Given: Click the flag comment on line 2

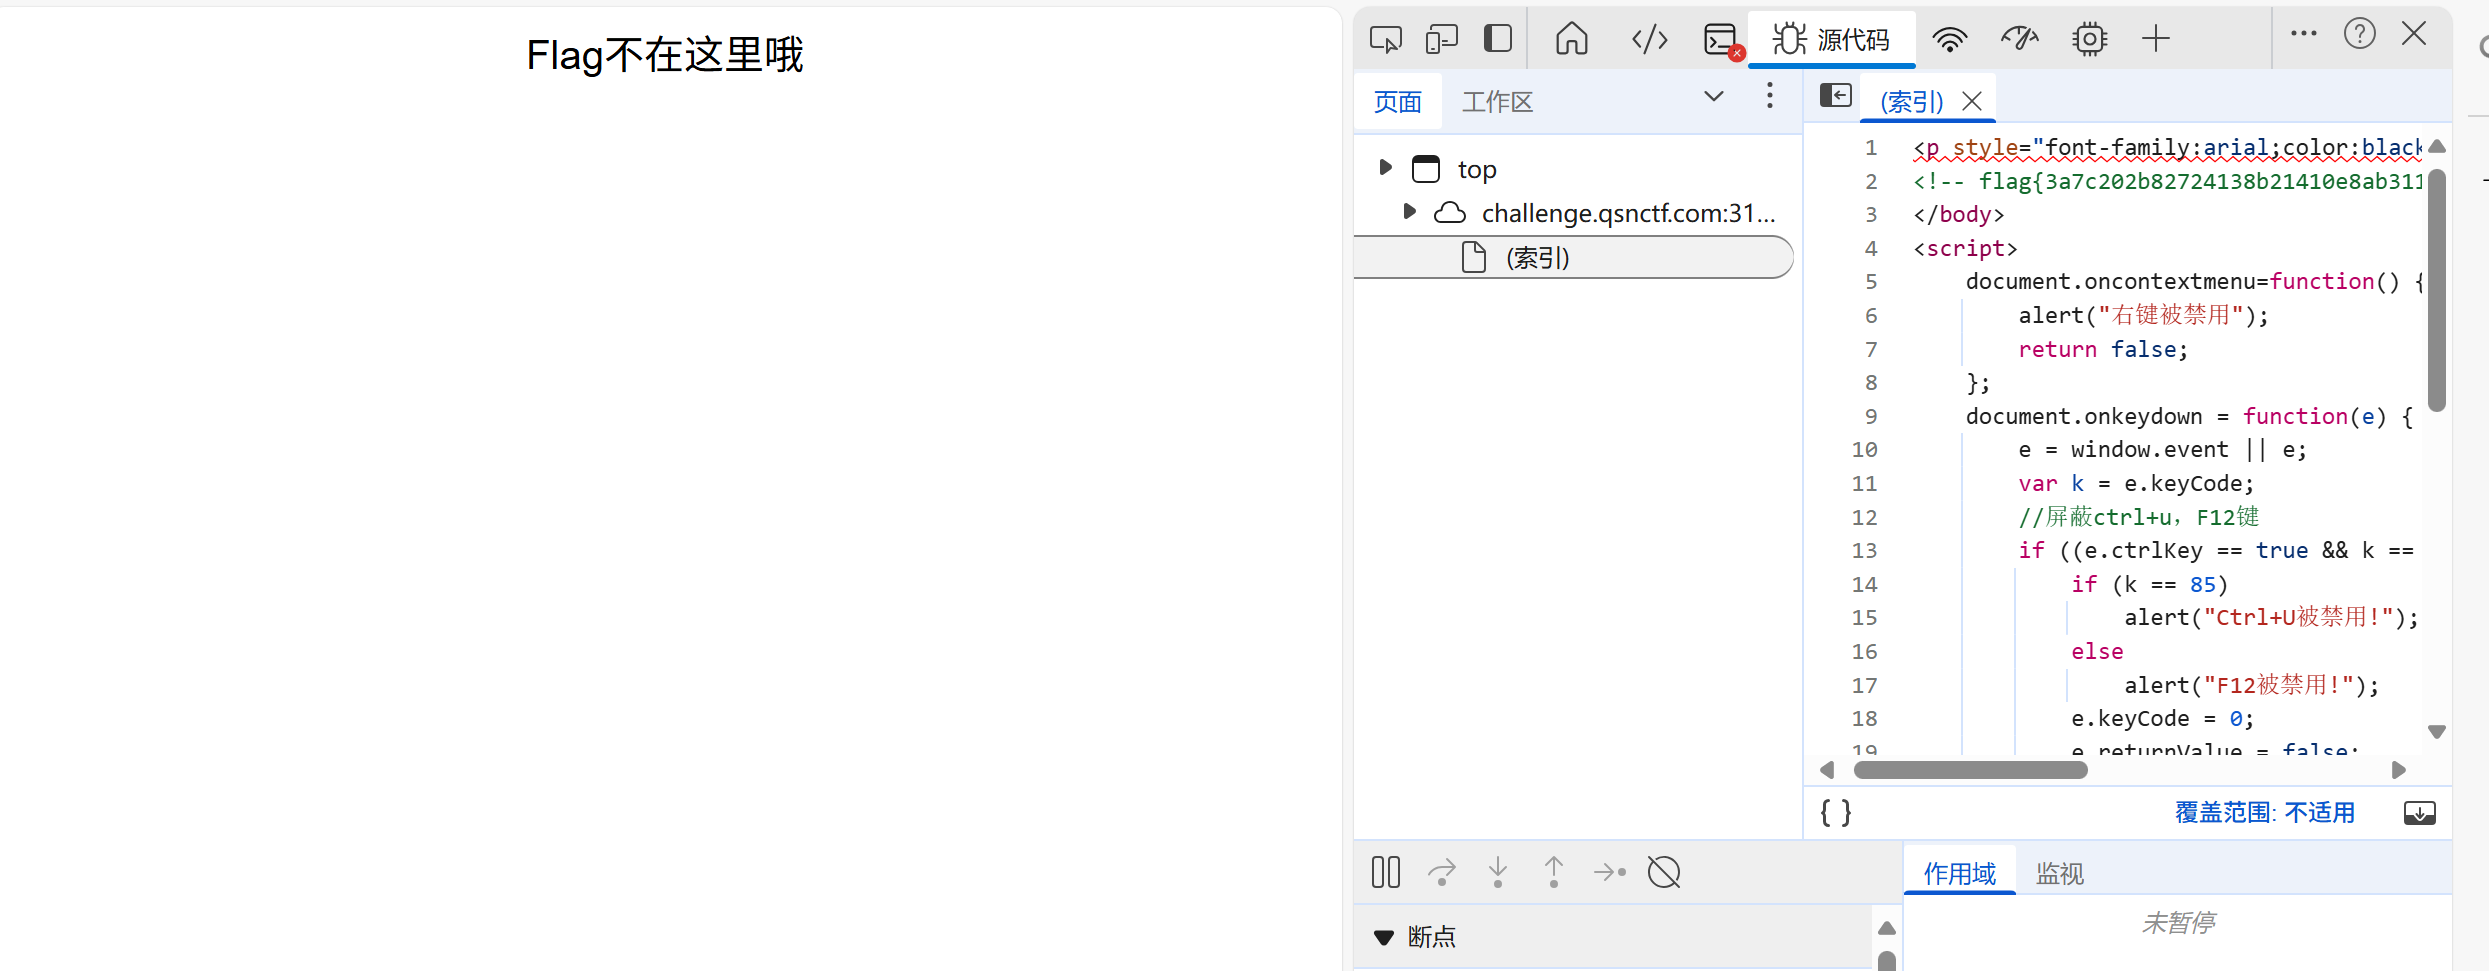Looking at the screenshot, I should click(x=2167, y=181).
